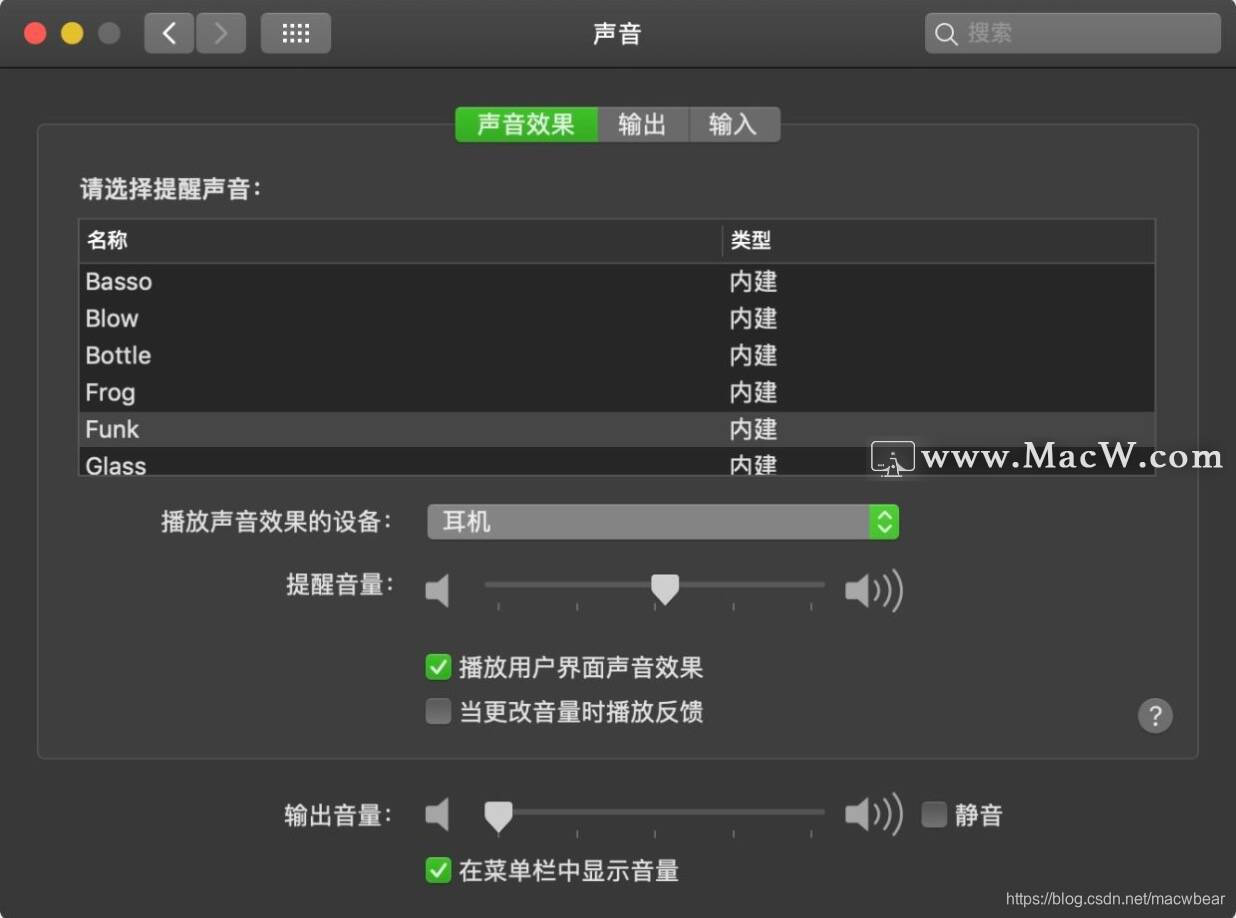Go forward with the right chevron button

tap(221, 33)
